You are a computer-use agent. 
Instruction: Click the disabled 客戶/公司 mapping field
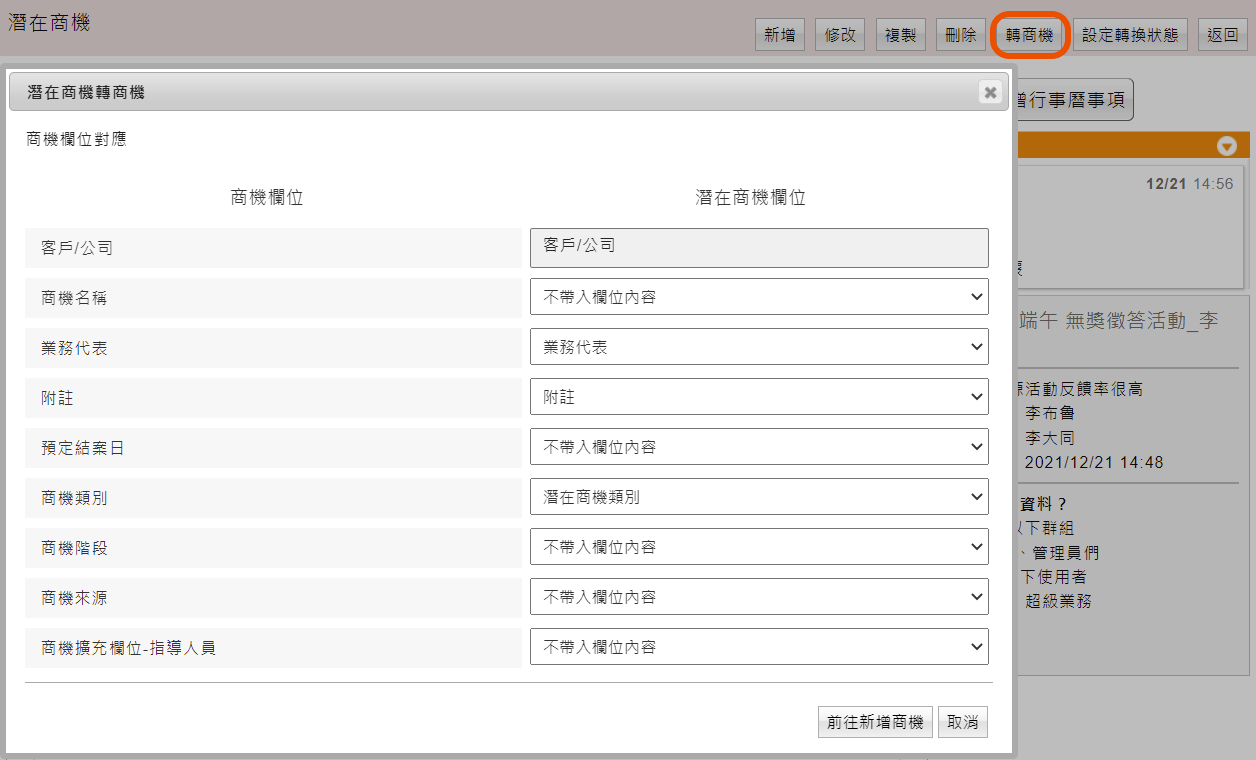point(759,247)
